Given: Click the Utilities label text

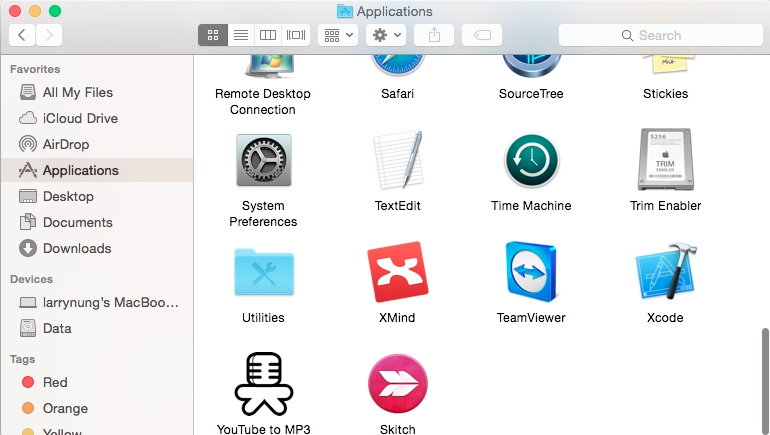Looking at the screenshot, I should tap(263, 318).
